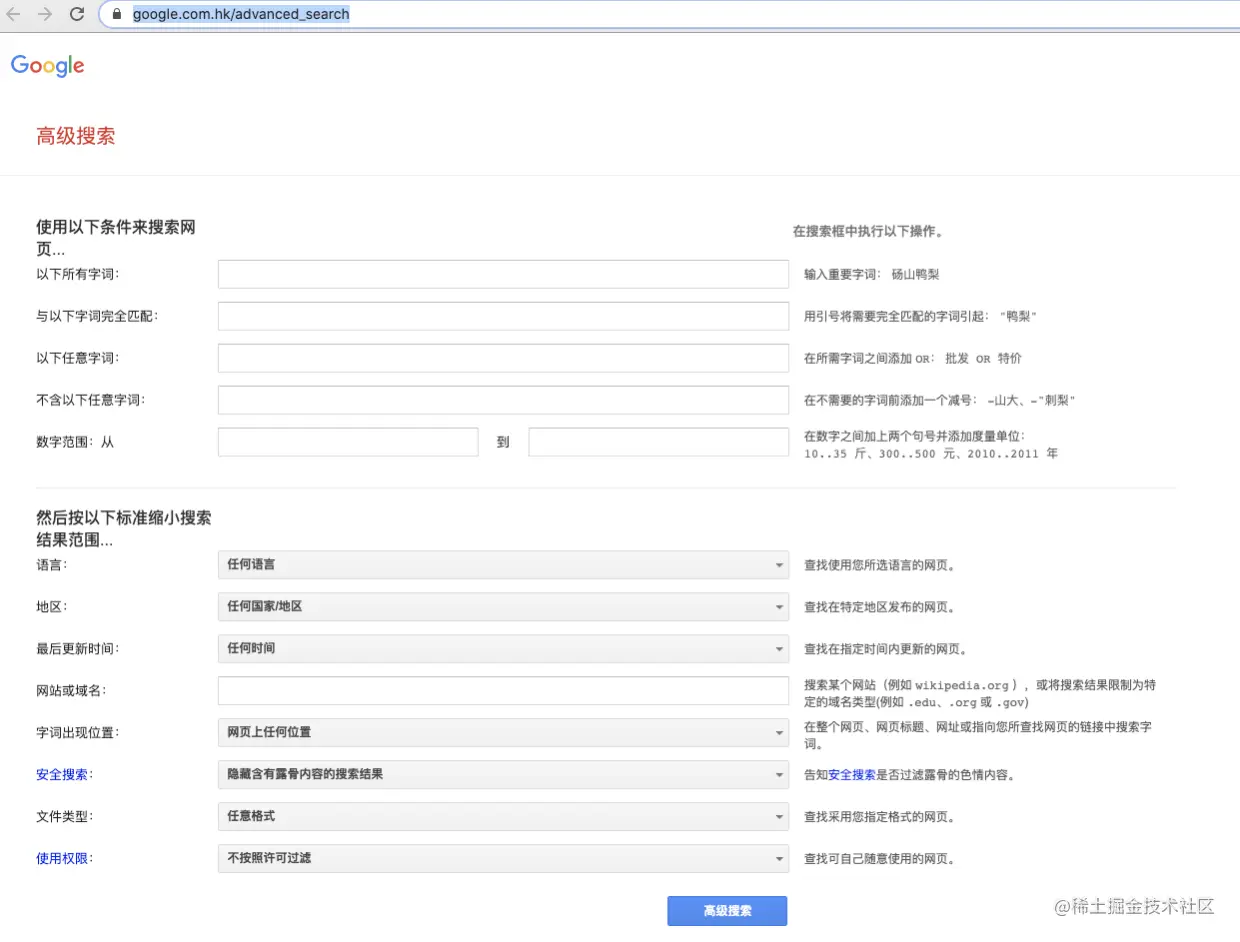Click the '使用以下条件来搜索网页...' heading
Viewport: 1240px width, 942px height.
116,238
